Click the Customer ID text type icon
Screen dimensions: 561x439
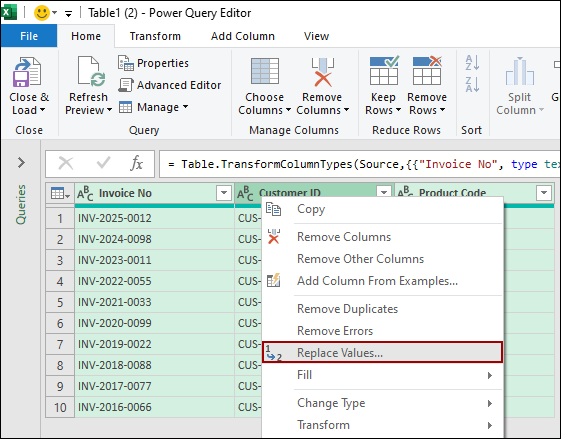tap(245, 194)
